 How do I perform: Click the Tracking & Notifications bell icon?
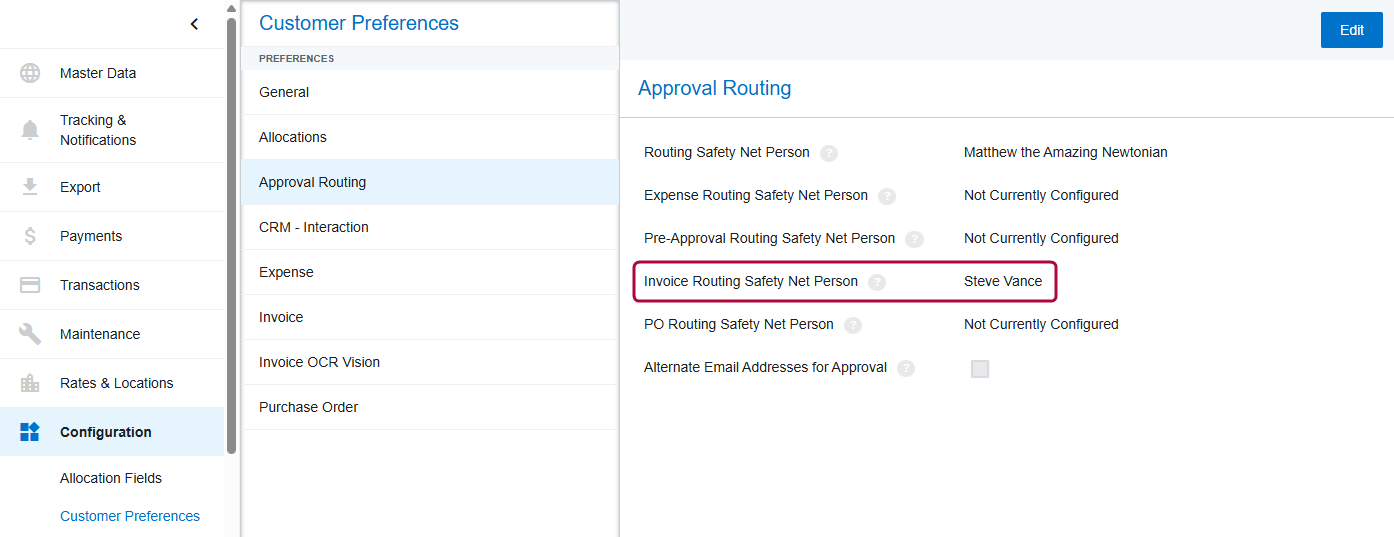point(30,130)
